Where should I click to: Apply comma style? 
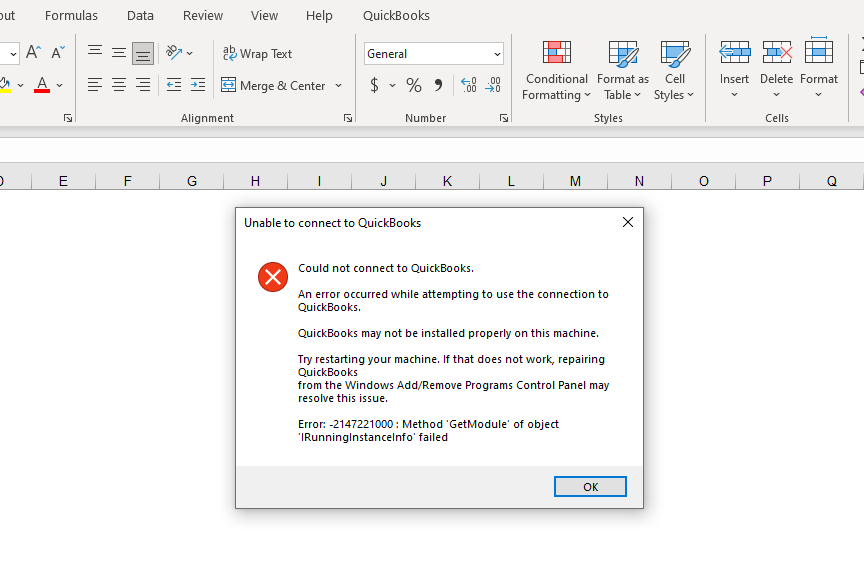(x=438, y=85)
